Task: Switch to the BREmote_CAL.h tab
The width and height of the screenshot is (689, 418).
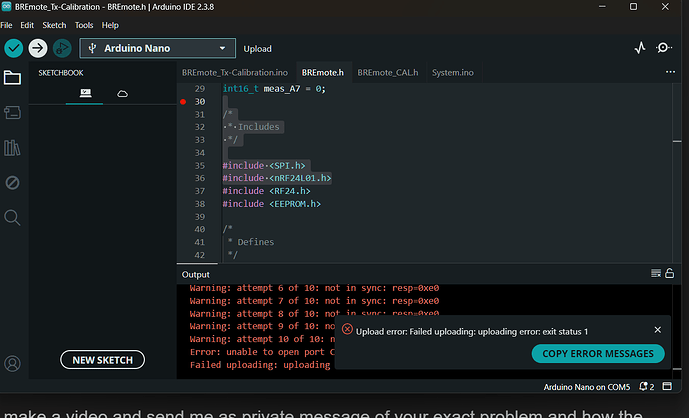Action: pyautogui.click(x=388, y=73)
